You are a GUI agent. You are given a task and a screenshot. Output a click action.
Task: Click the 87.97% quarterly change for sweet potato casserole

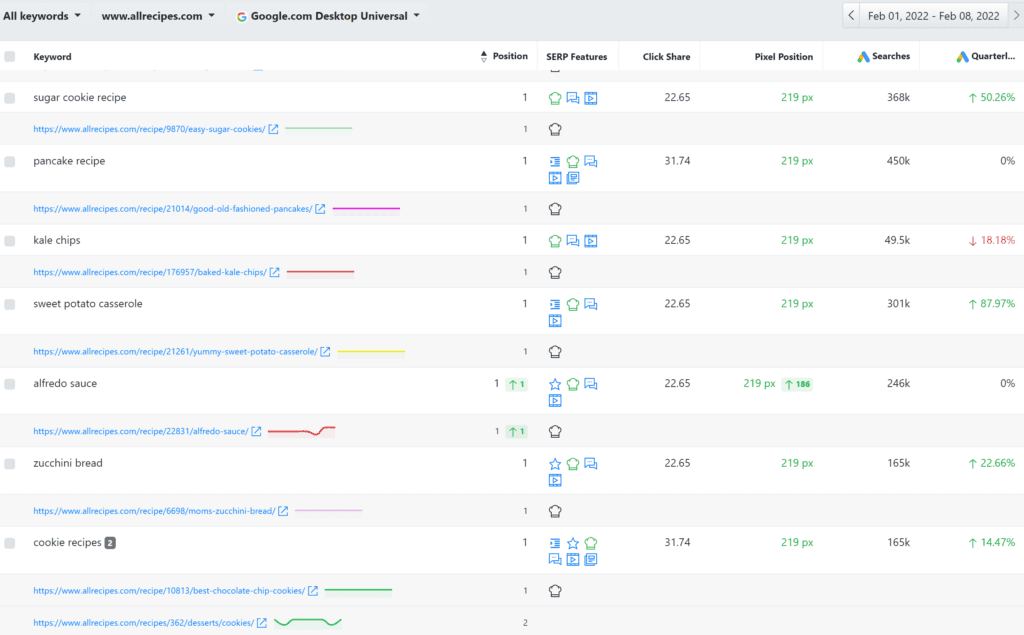click(991, 304)
